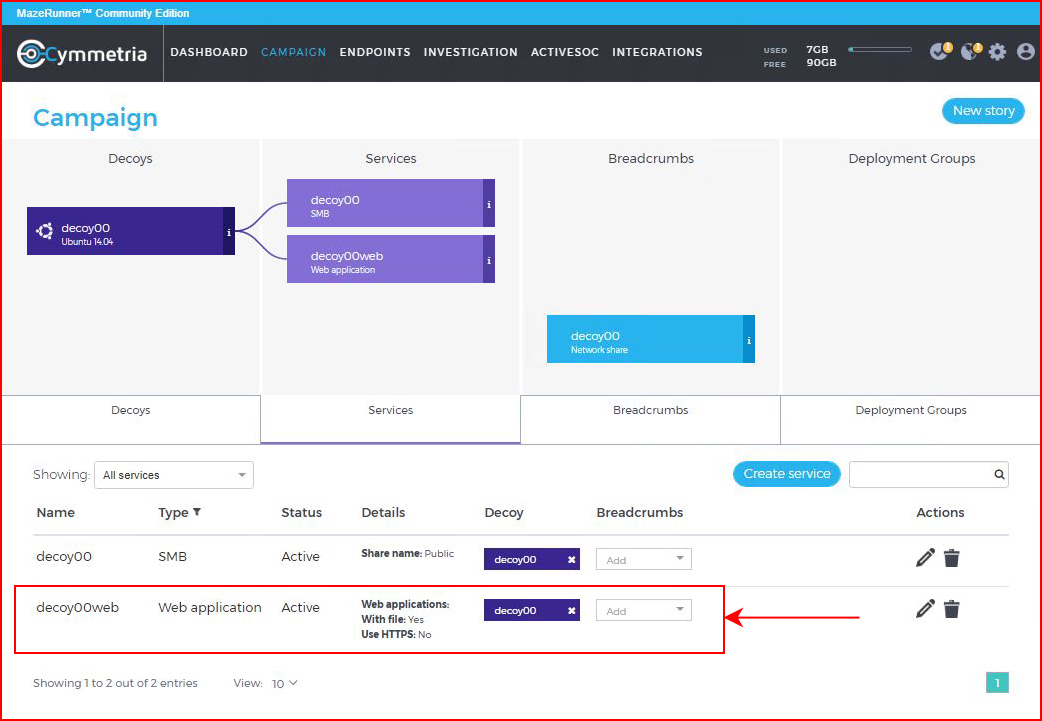The height and width of the screenshot is (721, 1042).
Task: Open the View 10 entries dropdown
Action: pyautogui.click(x=284, y=683)
